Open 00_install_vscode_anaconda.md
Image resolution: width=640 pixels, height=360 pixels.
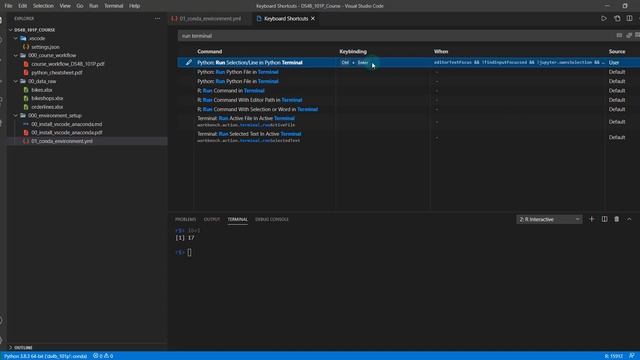click(67, 124)
